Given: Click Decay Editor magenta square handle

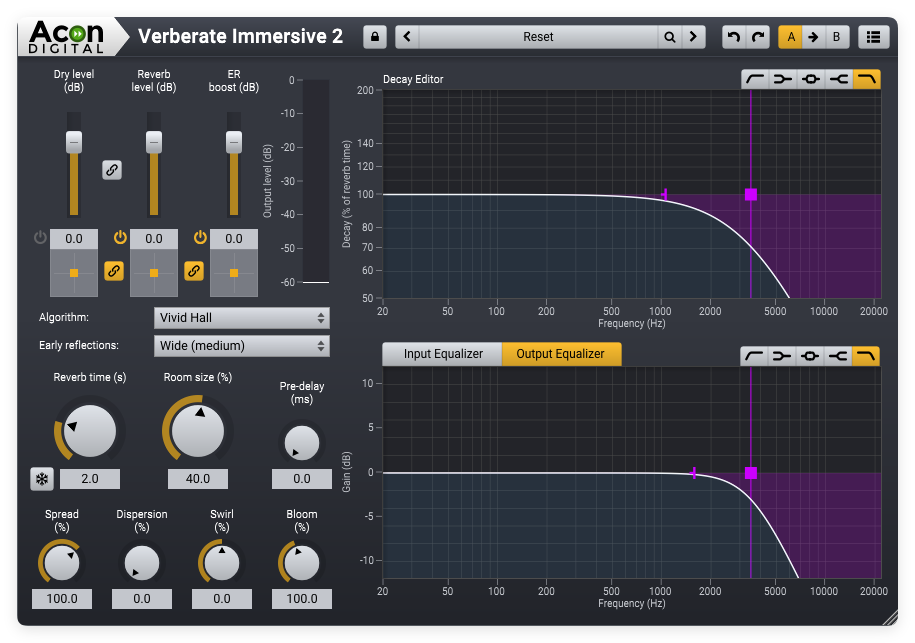Looking at the screenshot, I should 751,194.
